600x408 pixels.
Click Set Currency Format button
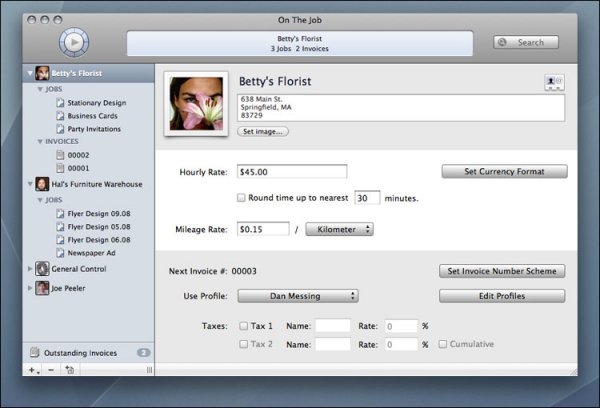click(x=504, y=171)
